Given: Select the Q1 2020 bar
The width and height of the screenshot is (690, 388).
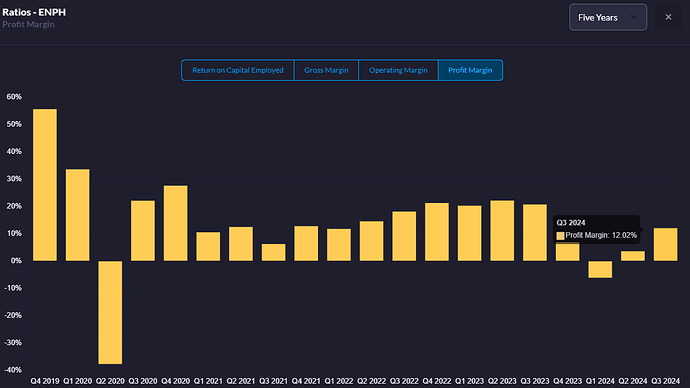Looking at the screenshot, I should point(77,215).
